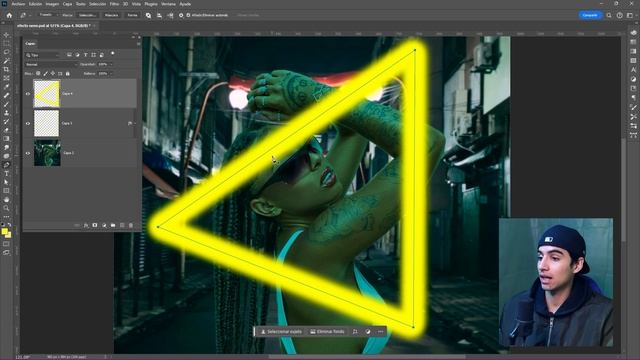Select the Crop tool

coord(6,69)
